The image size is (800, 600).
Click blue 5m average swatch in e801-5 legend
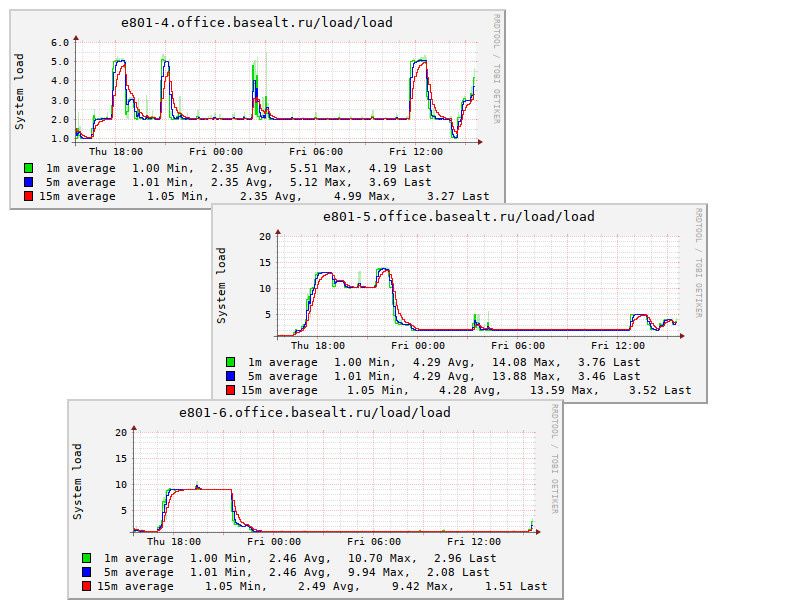click(231, 376)
